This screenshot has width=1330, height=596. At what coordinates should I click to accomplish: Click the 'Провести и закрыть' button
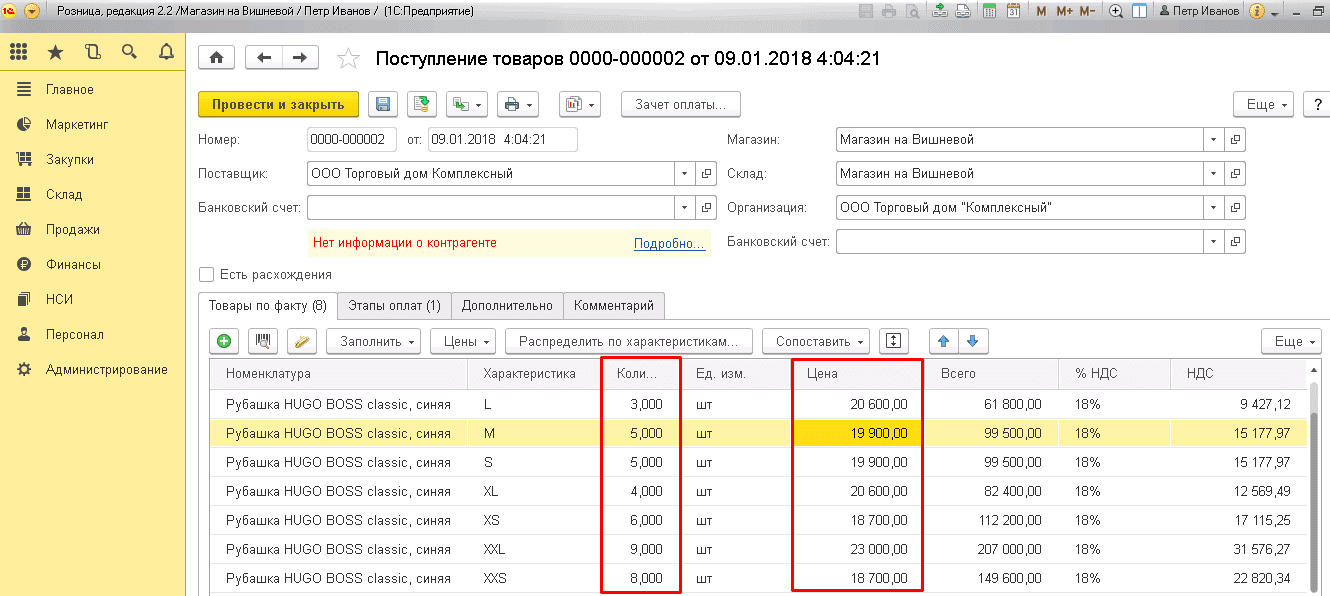pos(278,104)
